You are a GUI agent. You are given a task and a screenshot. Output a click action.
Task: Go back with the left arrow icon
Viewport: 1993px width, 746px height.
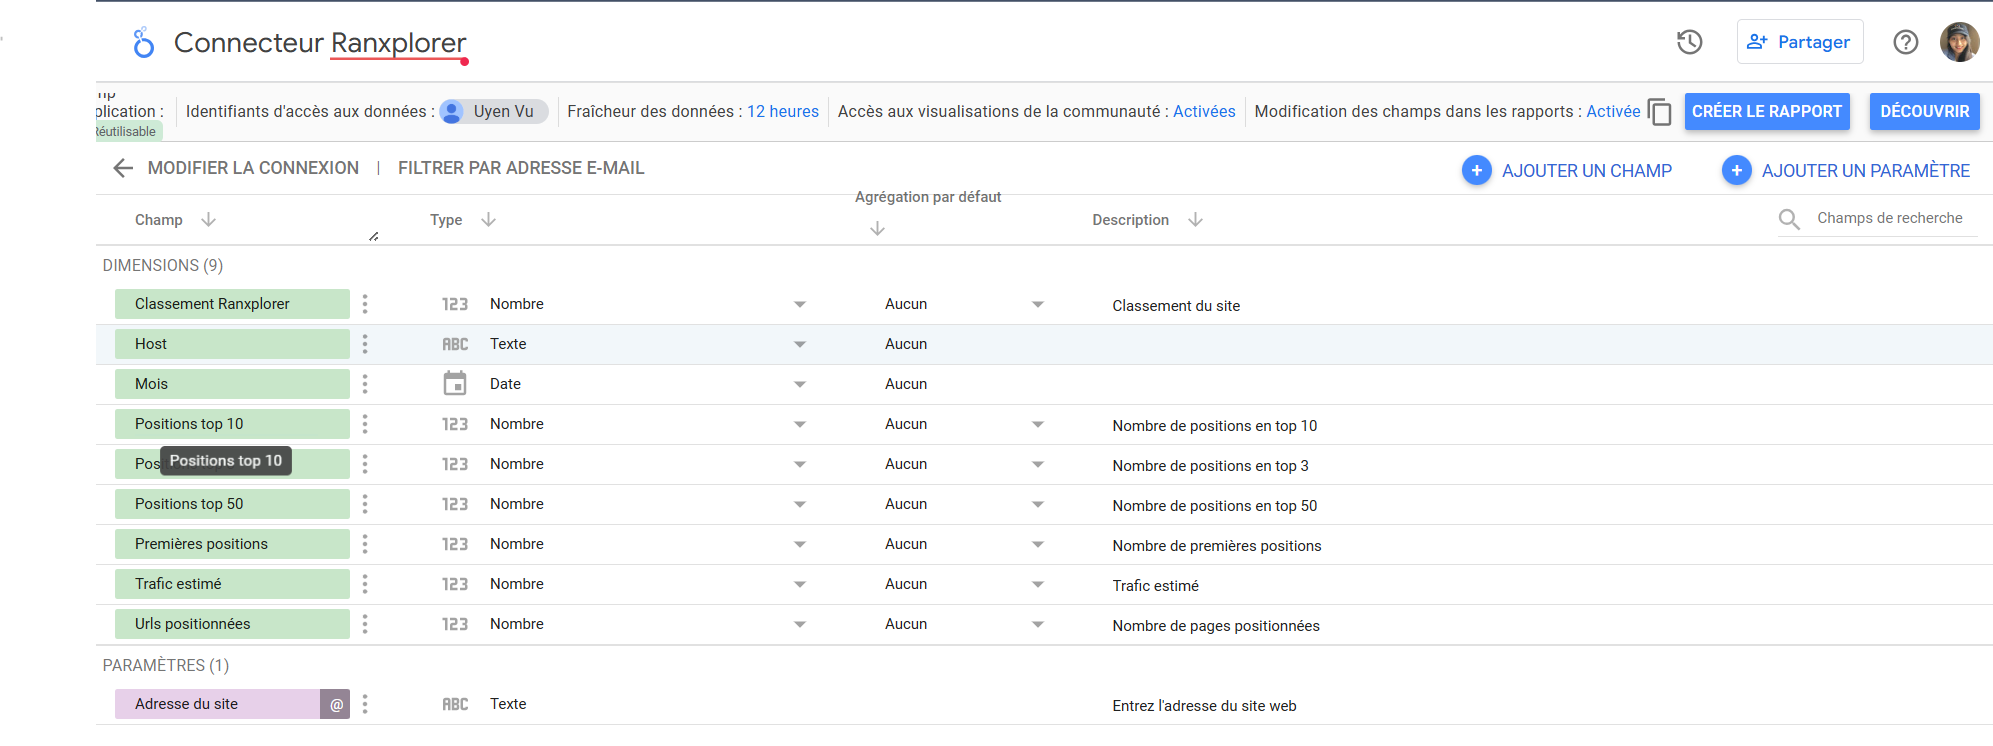coord(123,168)
